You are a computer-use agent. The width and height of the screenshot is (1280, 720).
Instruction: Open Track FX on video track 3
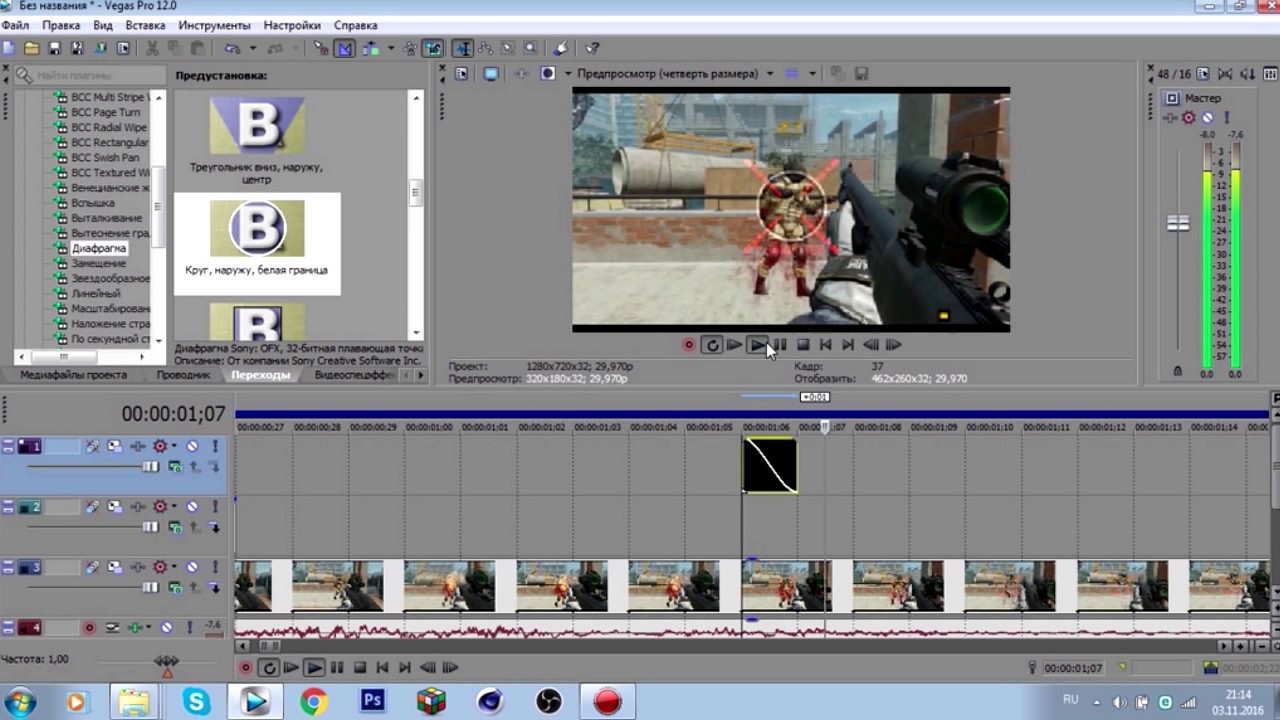137,567
